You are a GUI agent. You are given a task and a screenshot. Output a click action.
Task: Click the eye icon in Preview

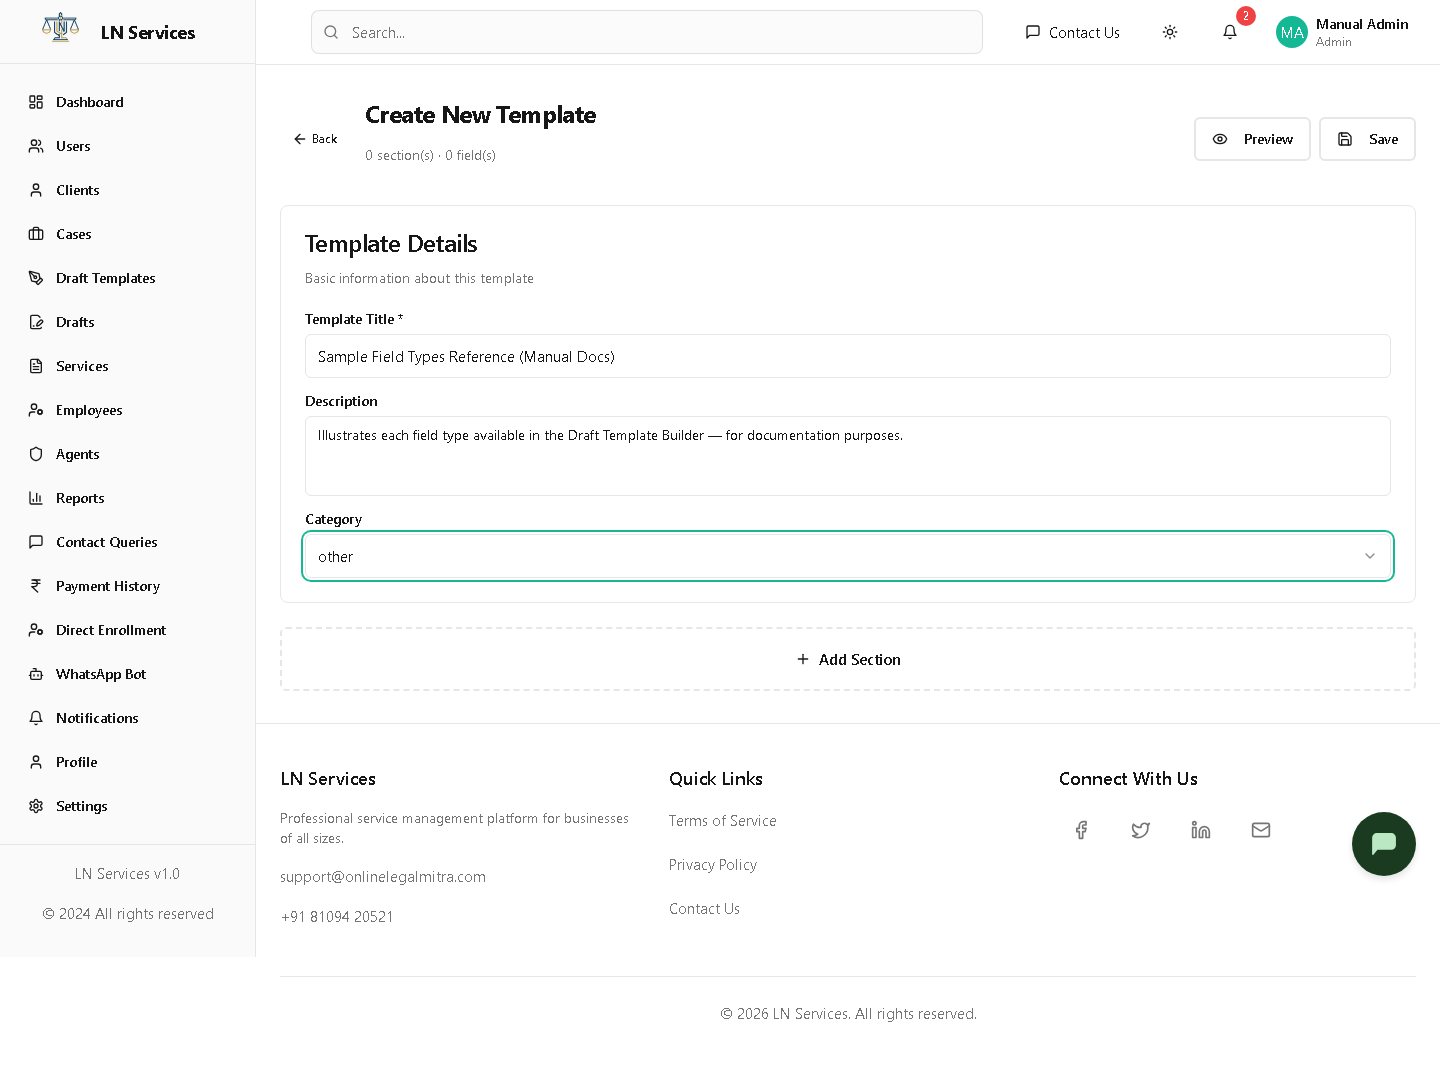(1220, 139)
